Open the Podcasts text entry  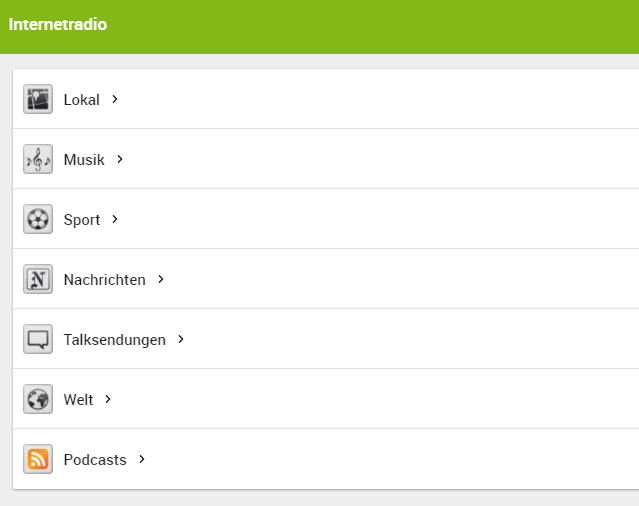click(x=95, y=459)
